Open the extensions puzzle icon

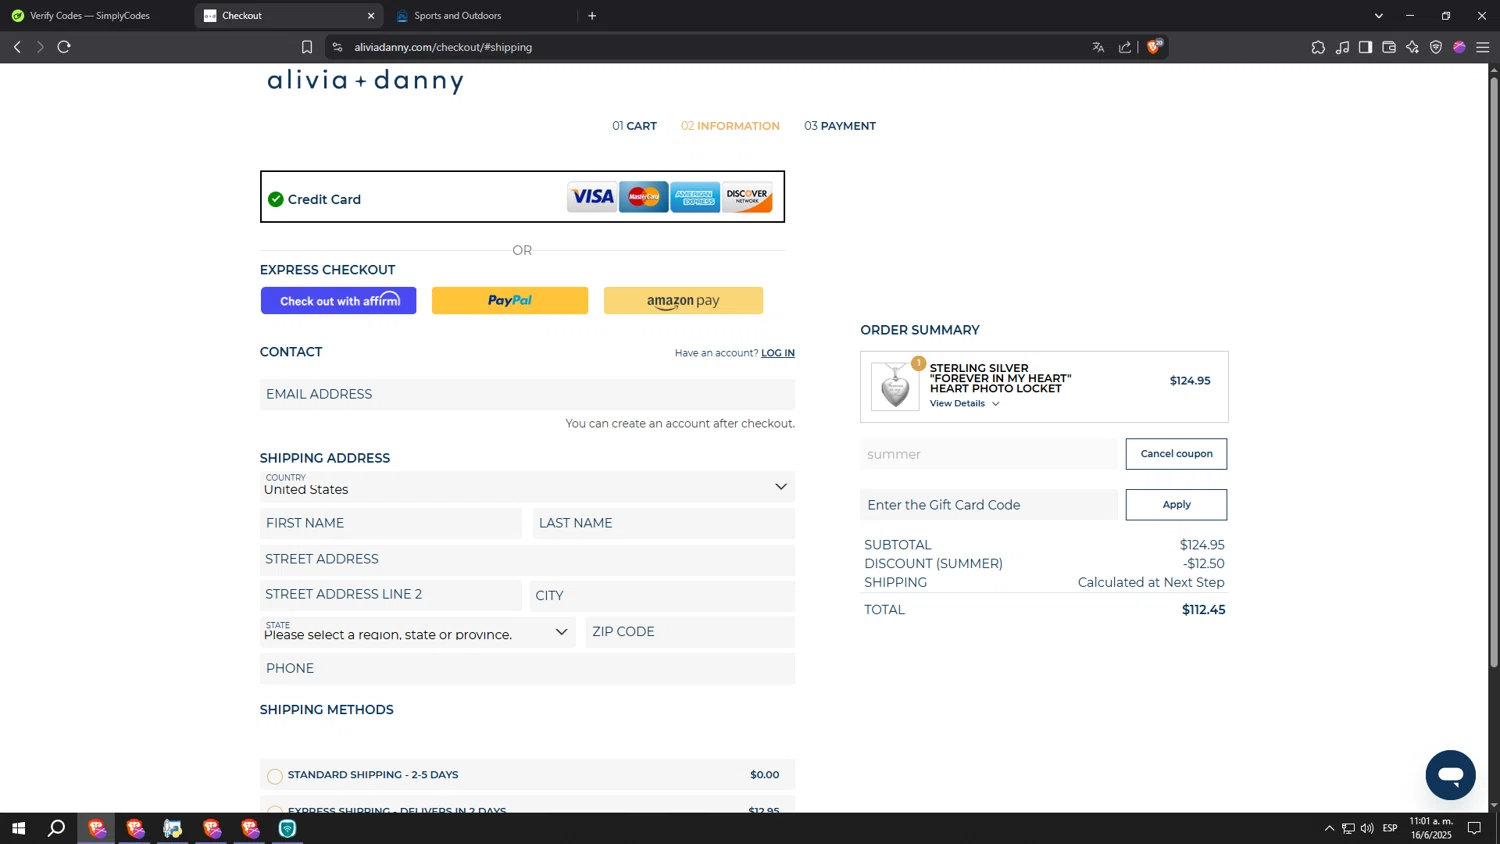pyautogui.click(x=1318, y=47)
